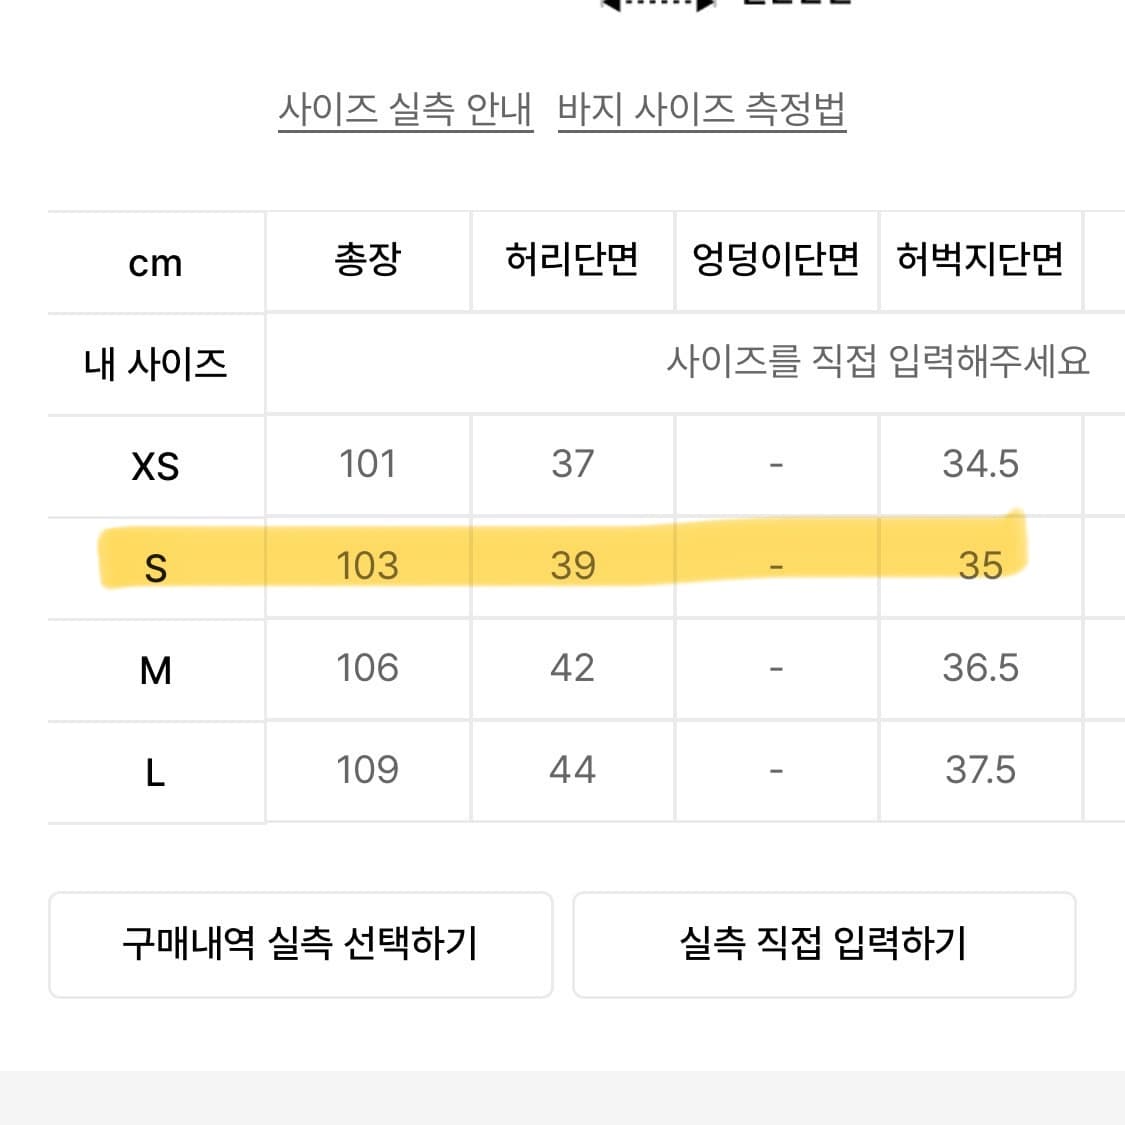Click the 사이즈를 직접 입력해주세요 field
This screenshot has width=1125, height=1125.
click(x=877, y=361)
